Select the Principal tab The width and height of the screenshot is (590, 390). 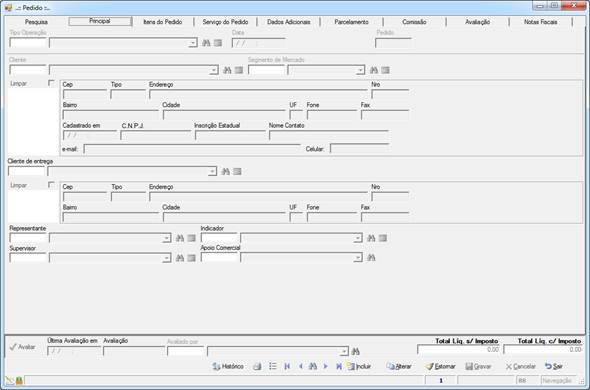[x=100, y=21]
